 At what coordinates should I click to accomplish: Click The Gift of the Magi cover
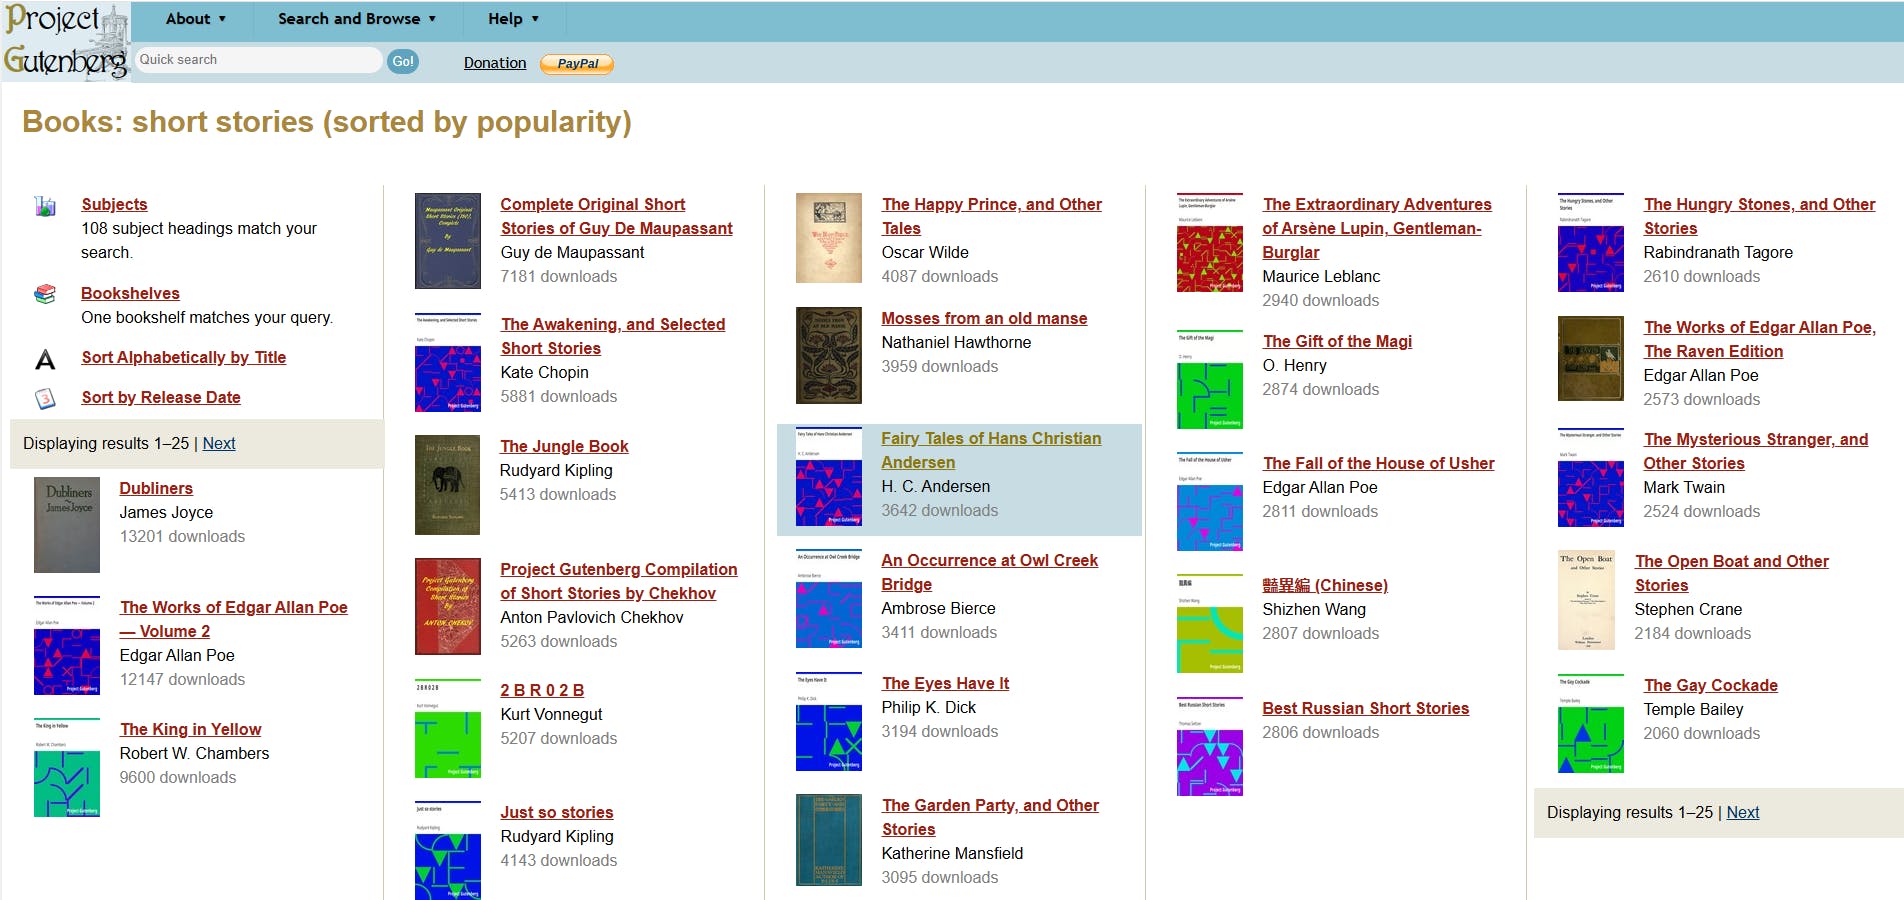click(x=1210, y=379)
